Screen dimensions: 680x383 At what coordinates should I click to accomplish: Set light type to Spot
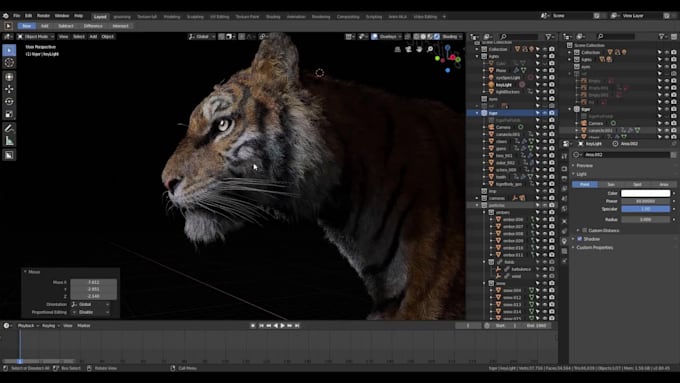[x=637, y=185]
